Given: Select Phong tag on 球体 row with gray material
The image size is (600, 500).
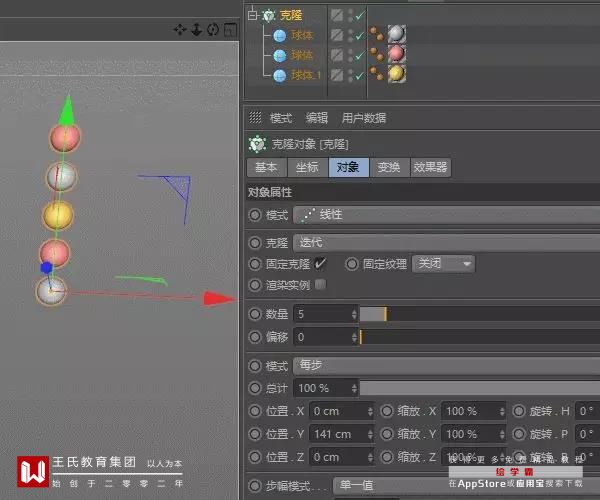Looking at the screenshot, I should 377,34.
